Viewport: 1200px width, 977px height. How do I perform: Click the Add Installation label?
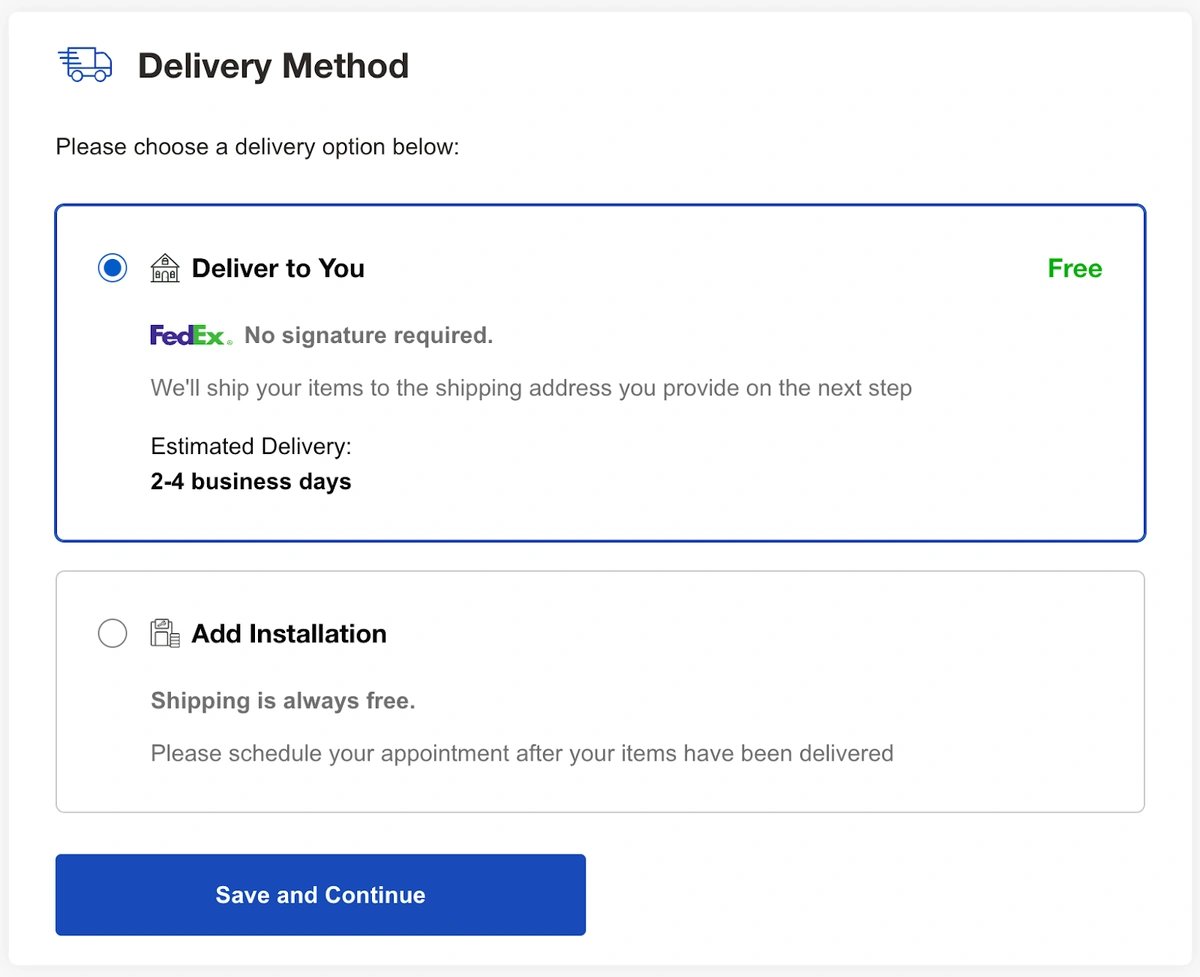pyautogui.click(x=289, y=634)
